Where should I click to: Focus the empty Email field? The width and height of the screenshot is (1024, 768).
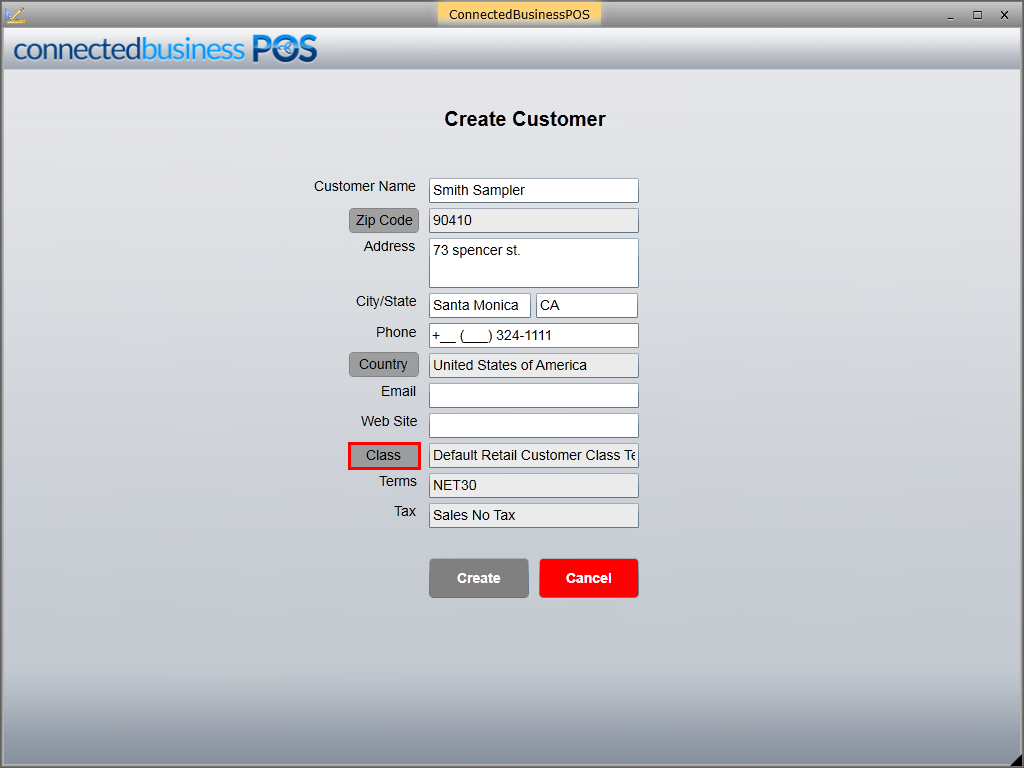coord(534,395)
